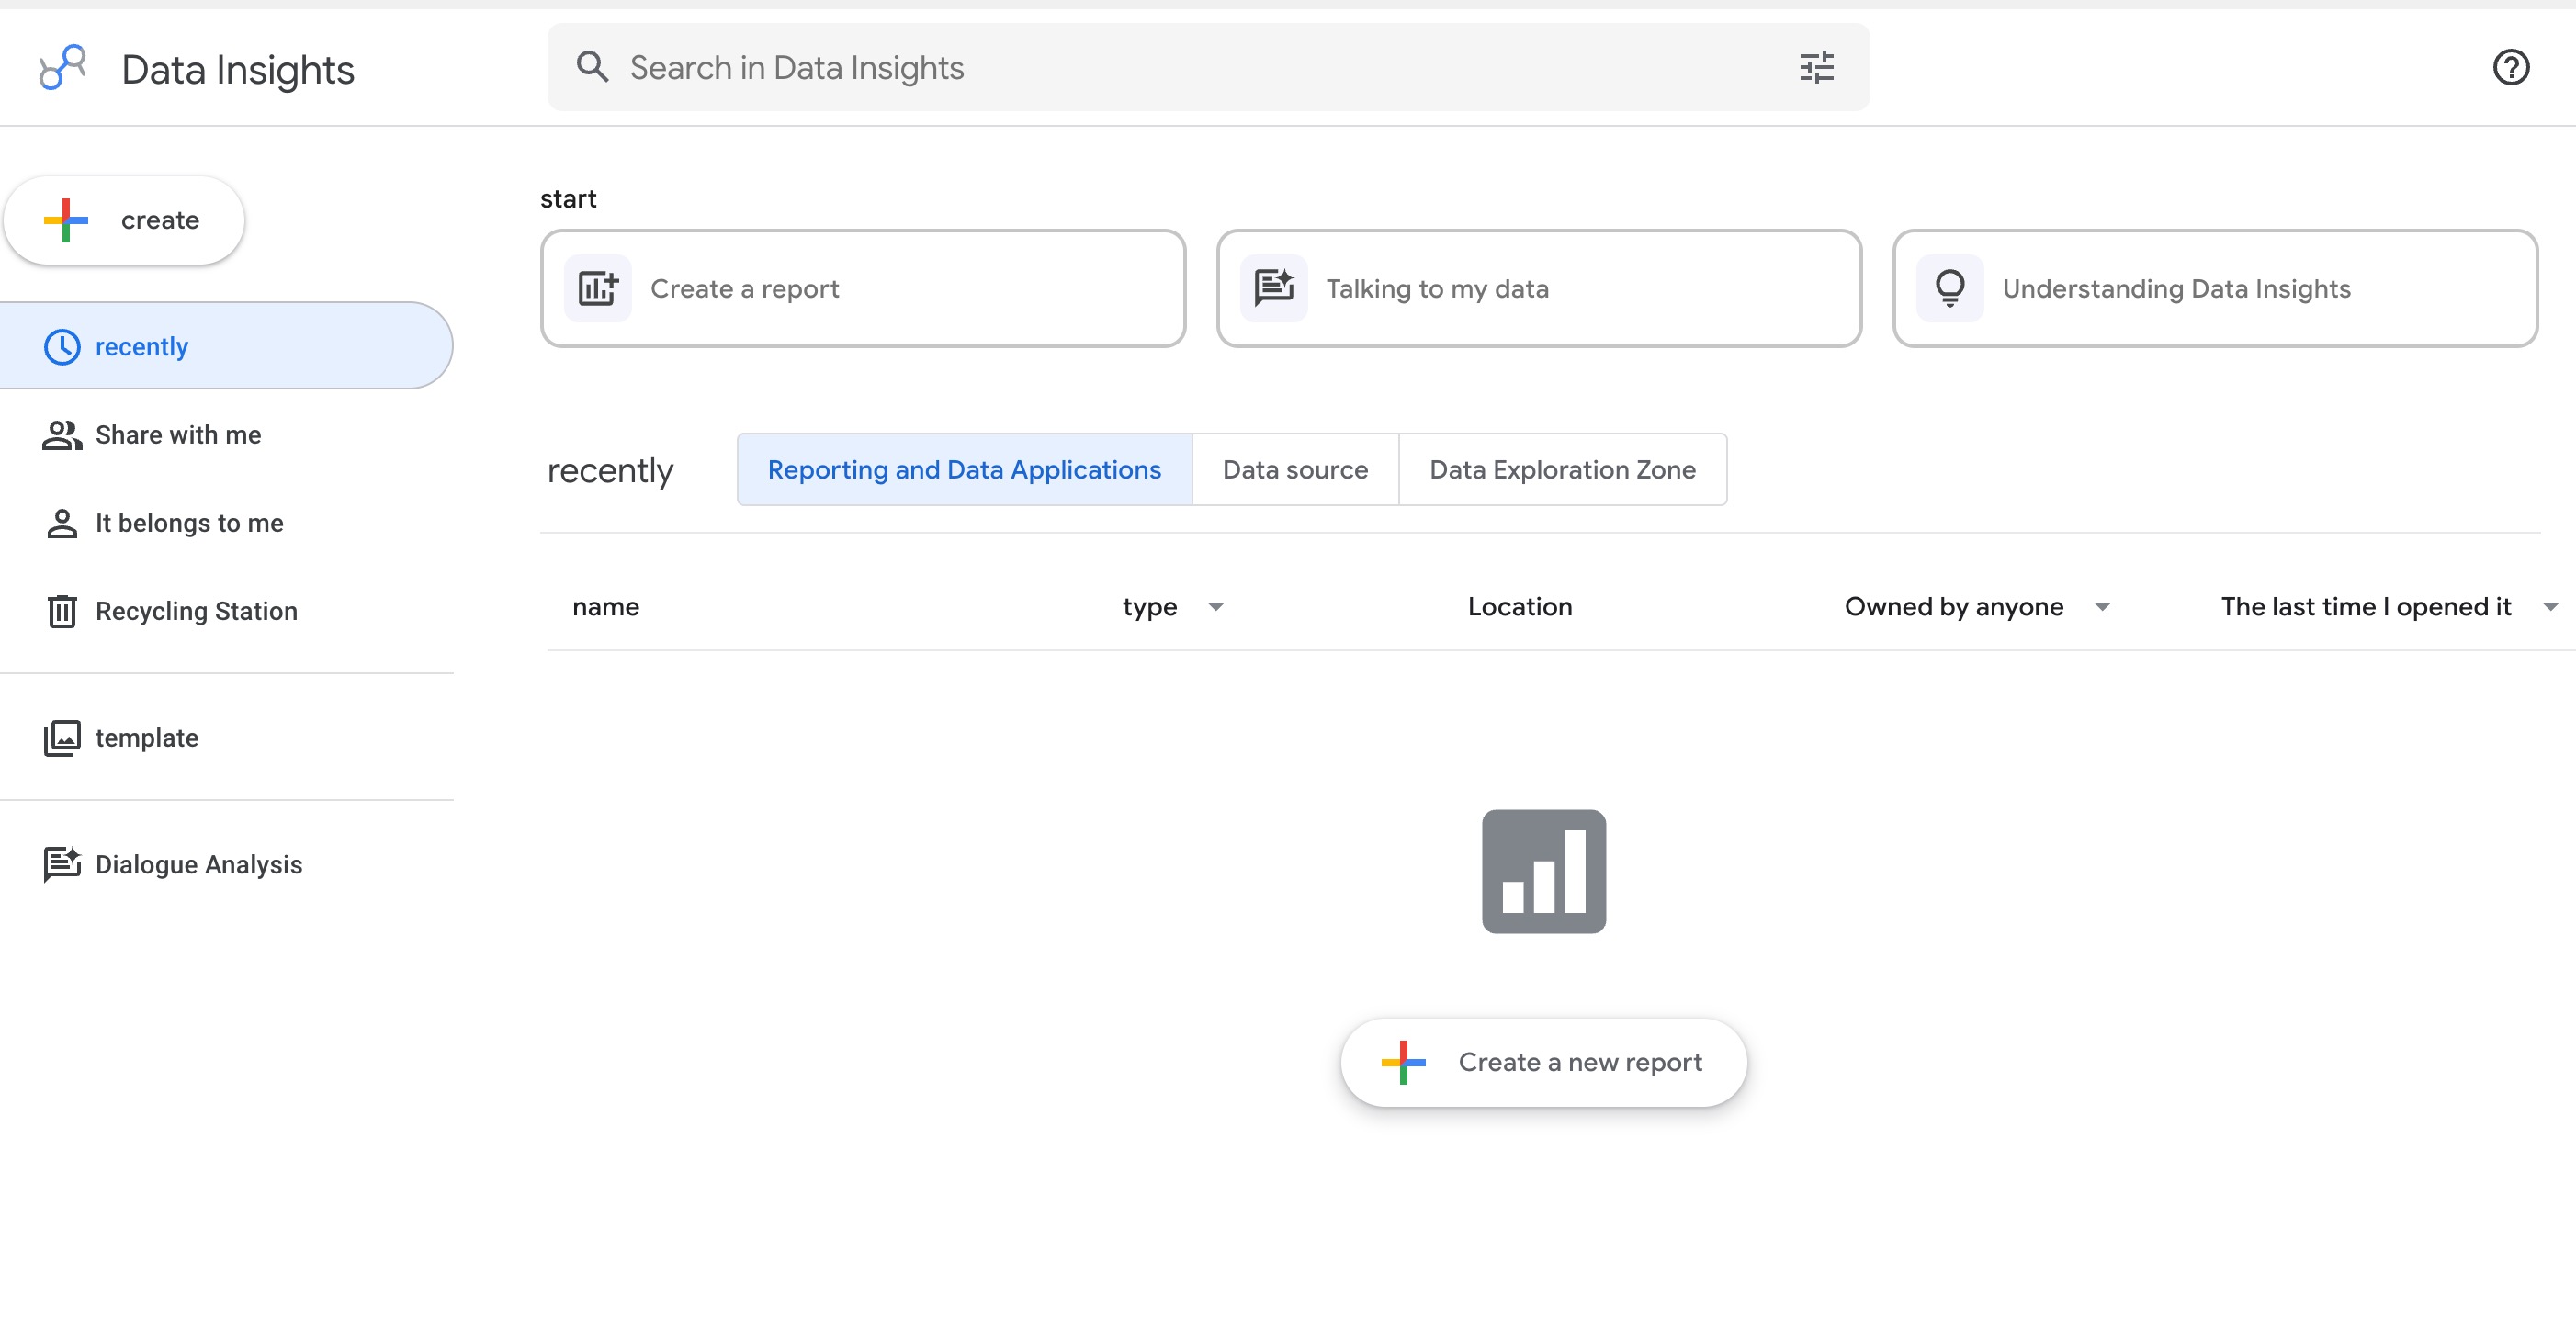Click the gray bar chart placeholder icon
The image size is (2576, 1341).
click(1544, 872)
